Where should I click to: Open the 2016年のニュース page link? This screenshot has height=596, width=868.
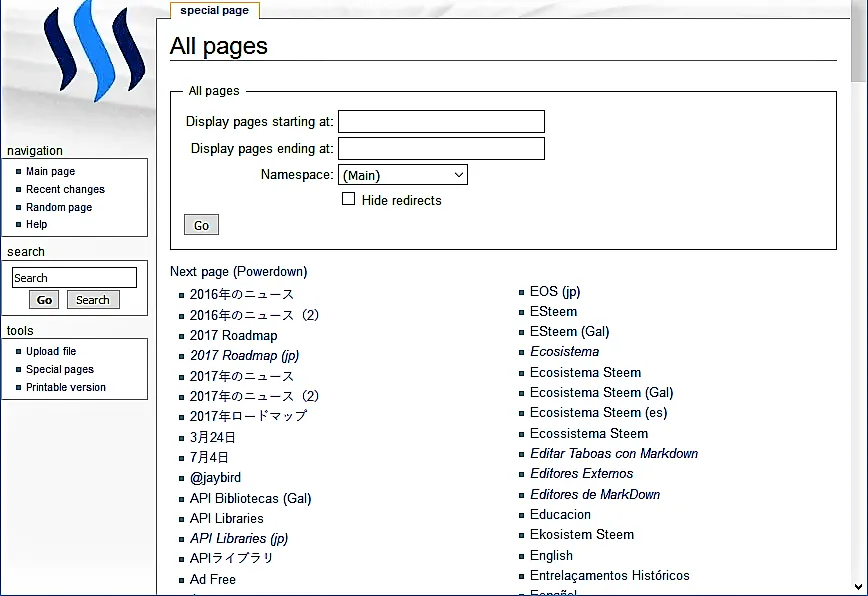click(242, 294)
